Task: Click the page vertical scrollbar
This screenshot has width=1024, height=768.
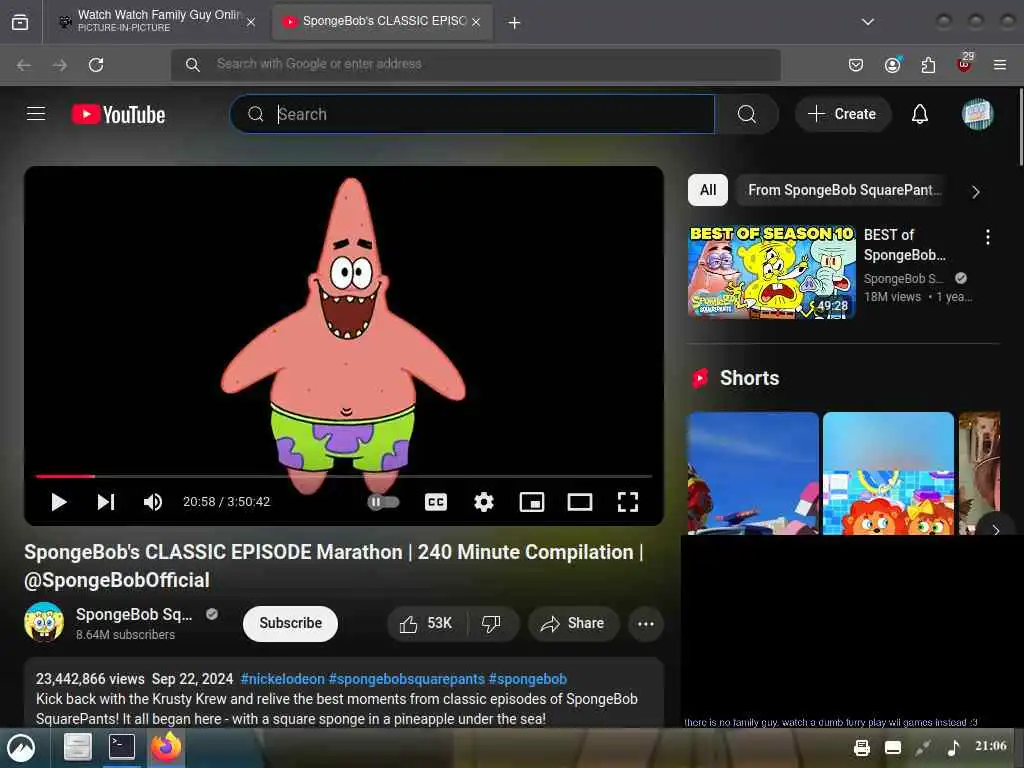Action: [x=1020, y=127]
